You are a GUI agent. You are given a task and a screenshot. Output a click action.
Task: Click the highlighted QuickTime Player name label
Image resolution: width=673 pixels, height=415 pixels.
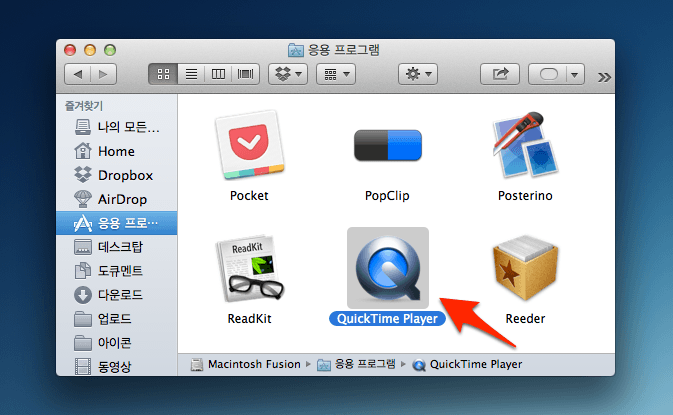[387, 319]
